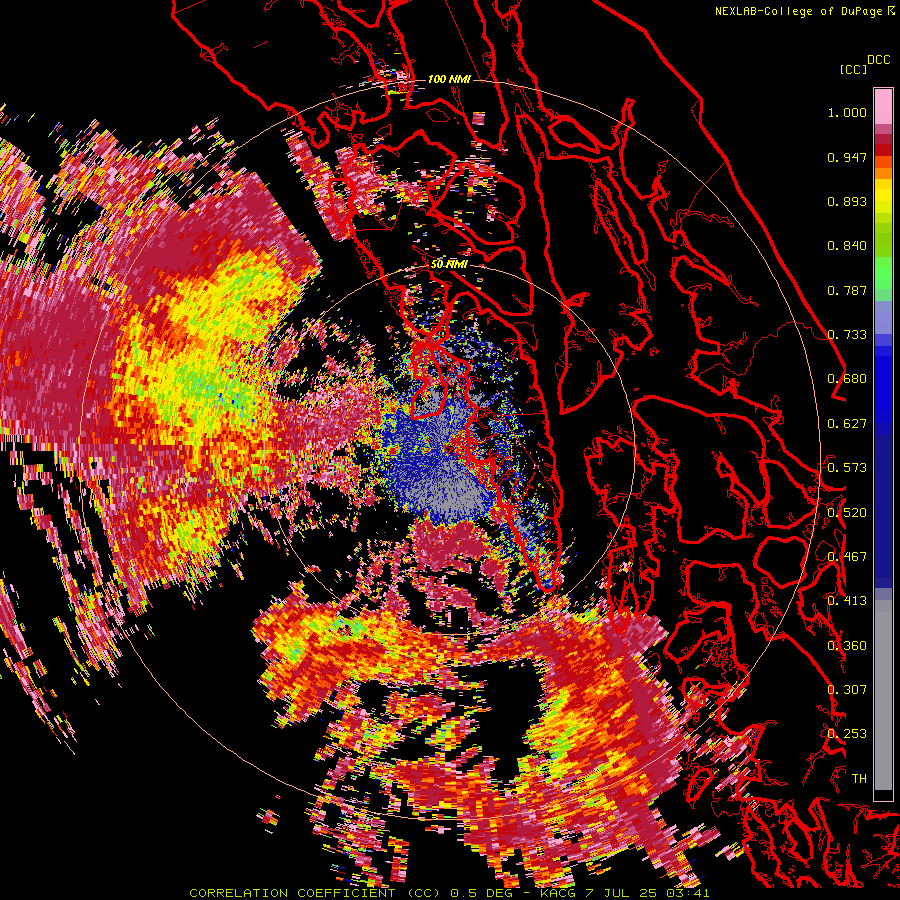Select the 0.680 color scale value
Viewport: 900px width, 900px height.
pos(847,379)
